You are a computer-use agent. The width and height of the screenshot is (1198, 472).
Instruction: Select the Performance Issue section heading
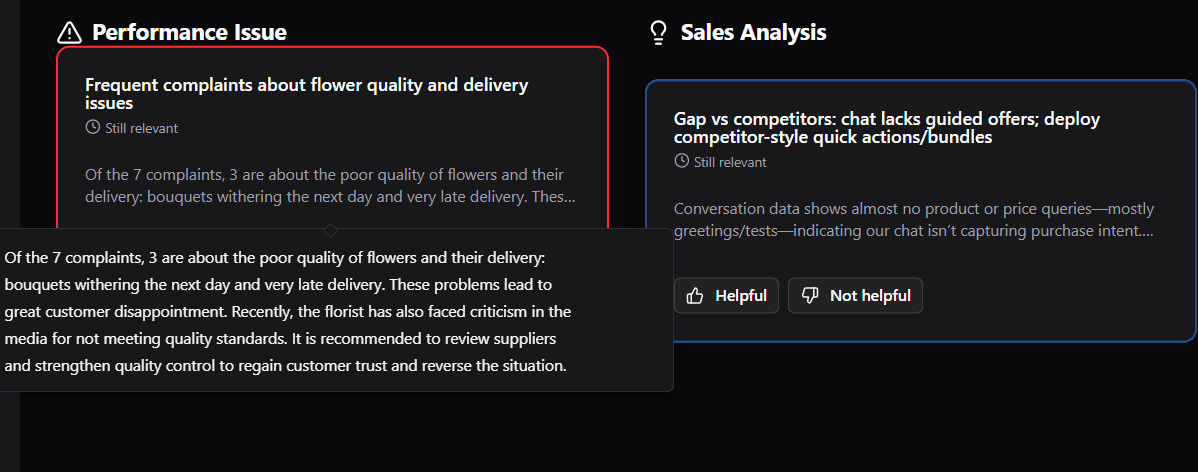(x=189, y=33)
